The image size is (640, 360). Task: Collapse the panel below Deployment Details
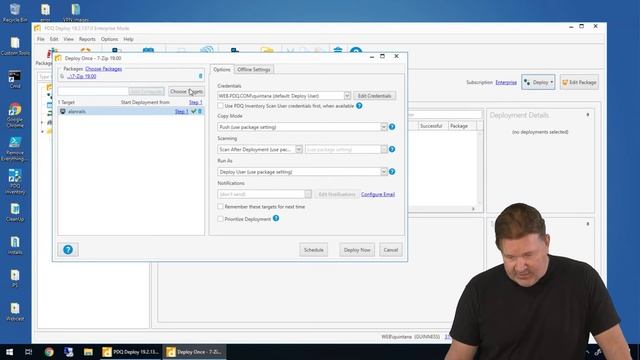point(588,224)
